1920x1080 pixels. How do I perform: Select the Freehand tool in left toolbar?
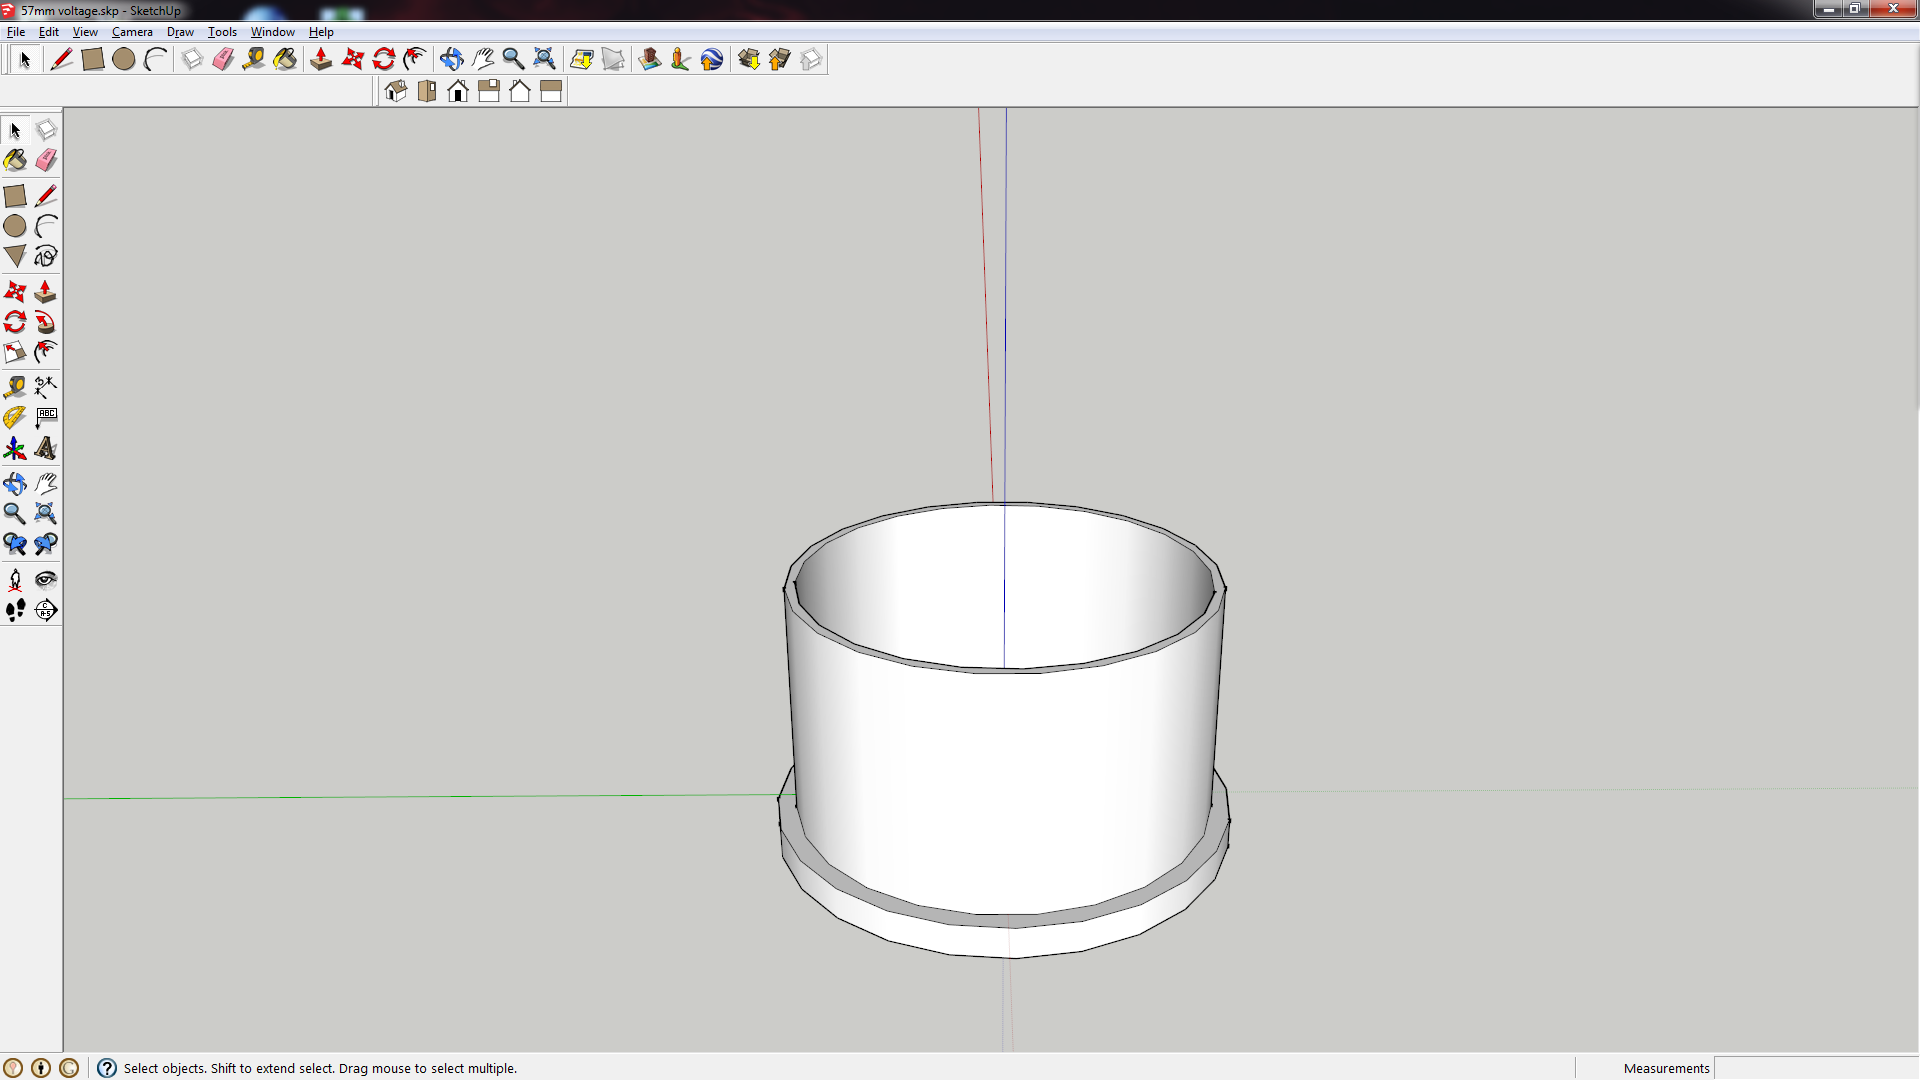pos(46,257)
